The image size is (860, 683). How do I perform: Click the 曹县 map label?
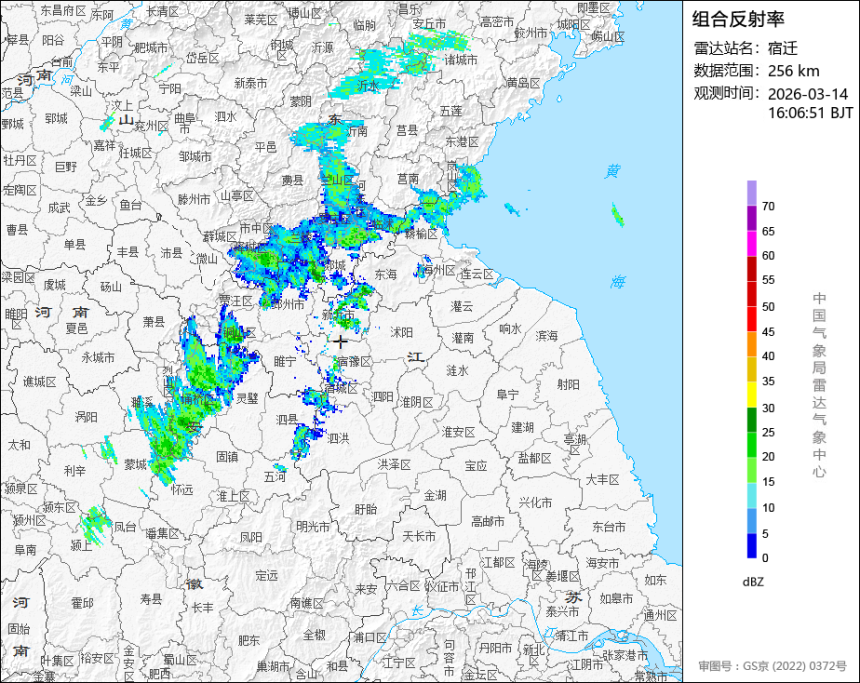[17, 229]
